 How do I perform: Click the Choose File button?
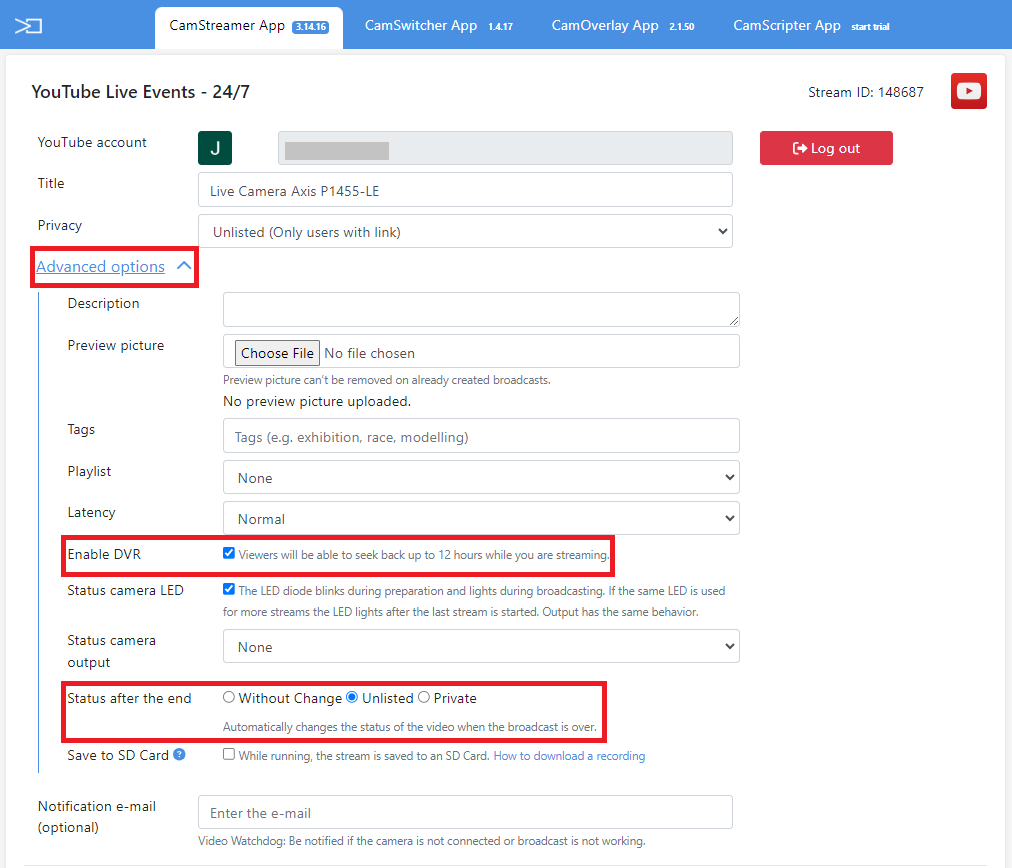click(277, 353)
